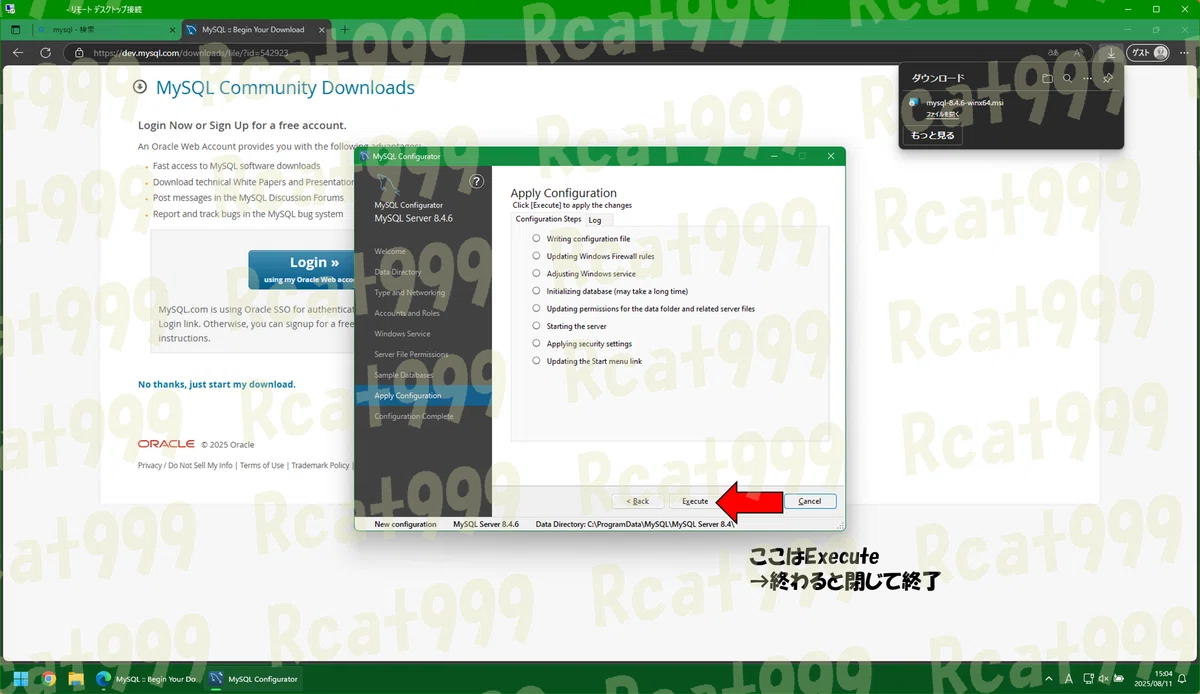Screen dimensions: 1200x694
Task: Click the Initializing database step
Action: click(617, 291)
